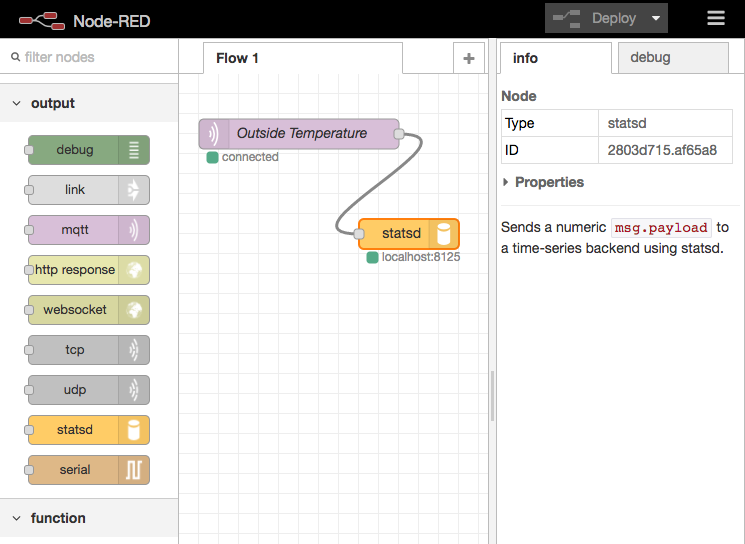Click the sidebar resize handle
Viewport: 745px width, 544px height.
492,396
